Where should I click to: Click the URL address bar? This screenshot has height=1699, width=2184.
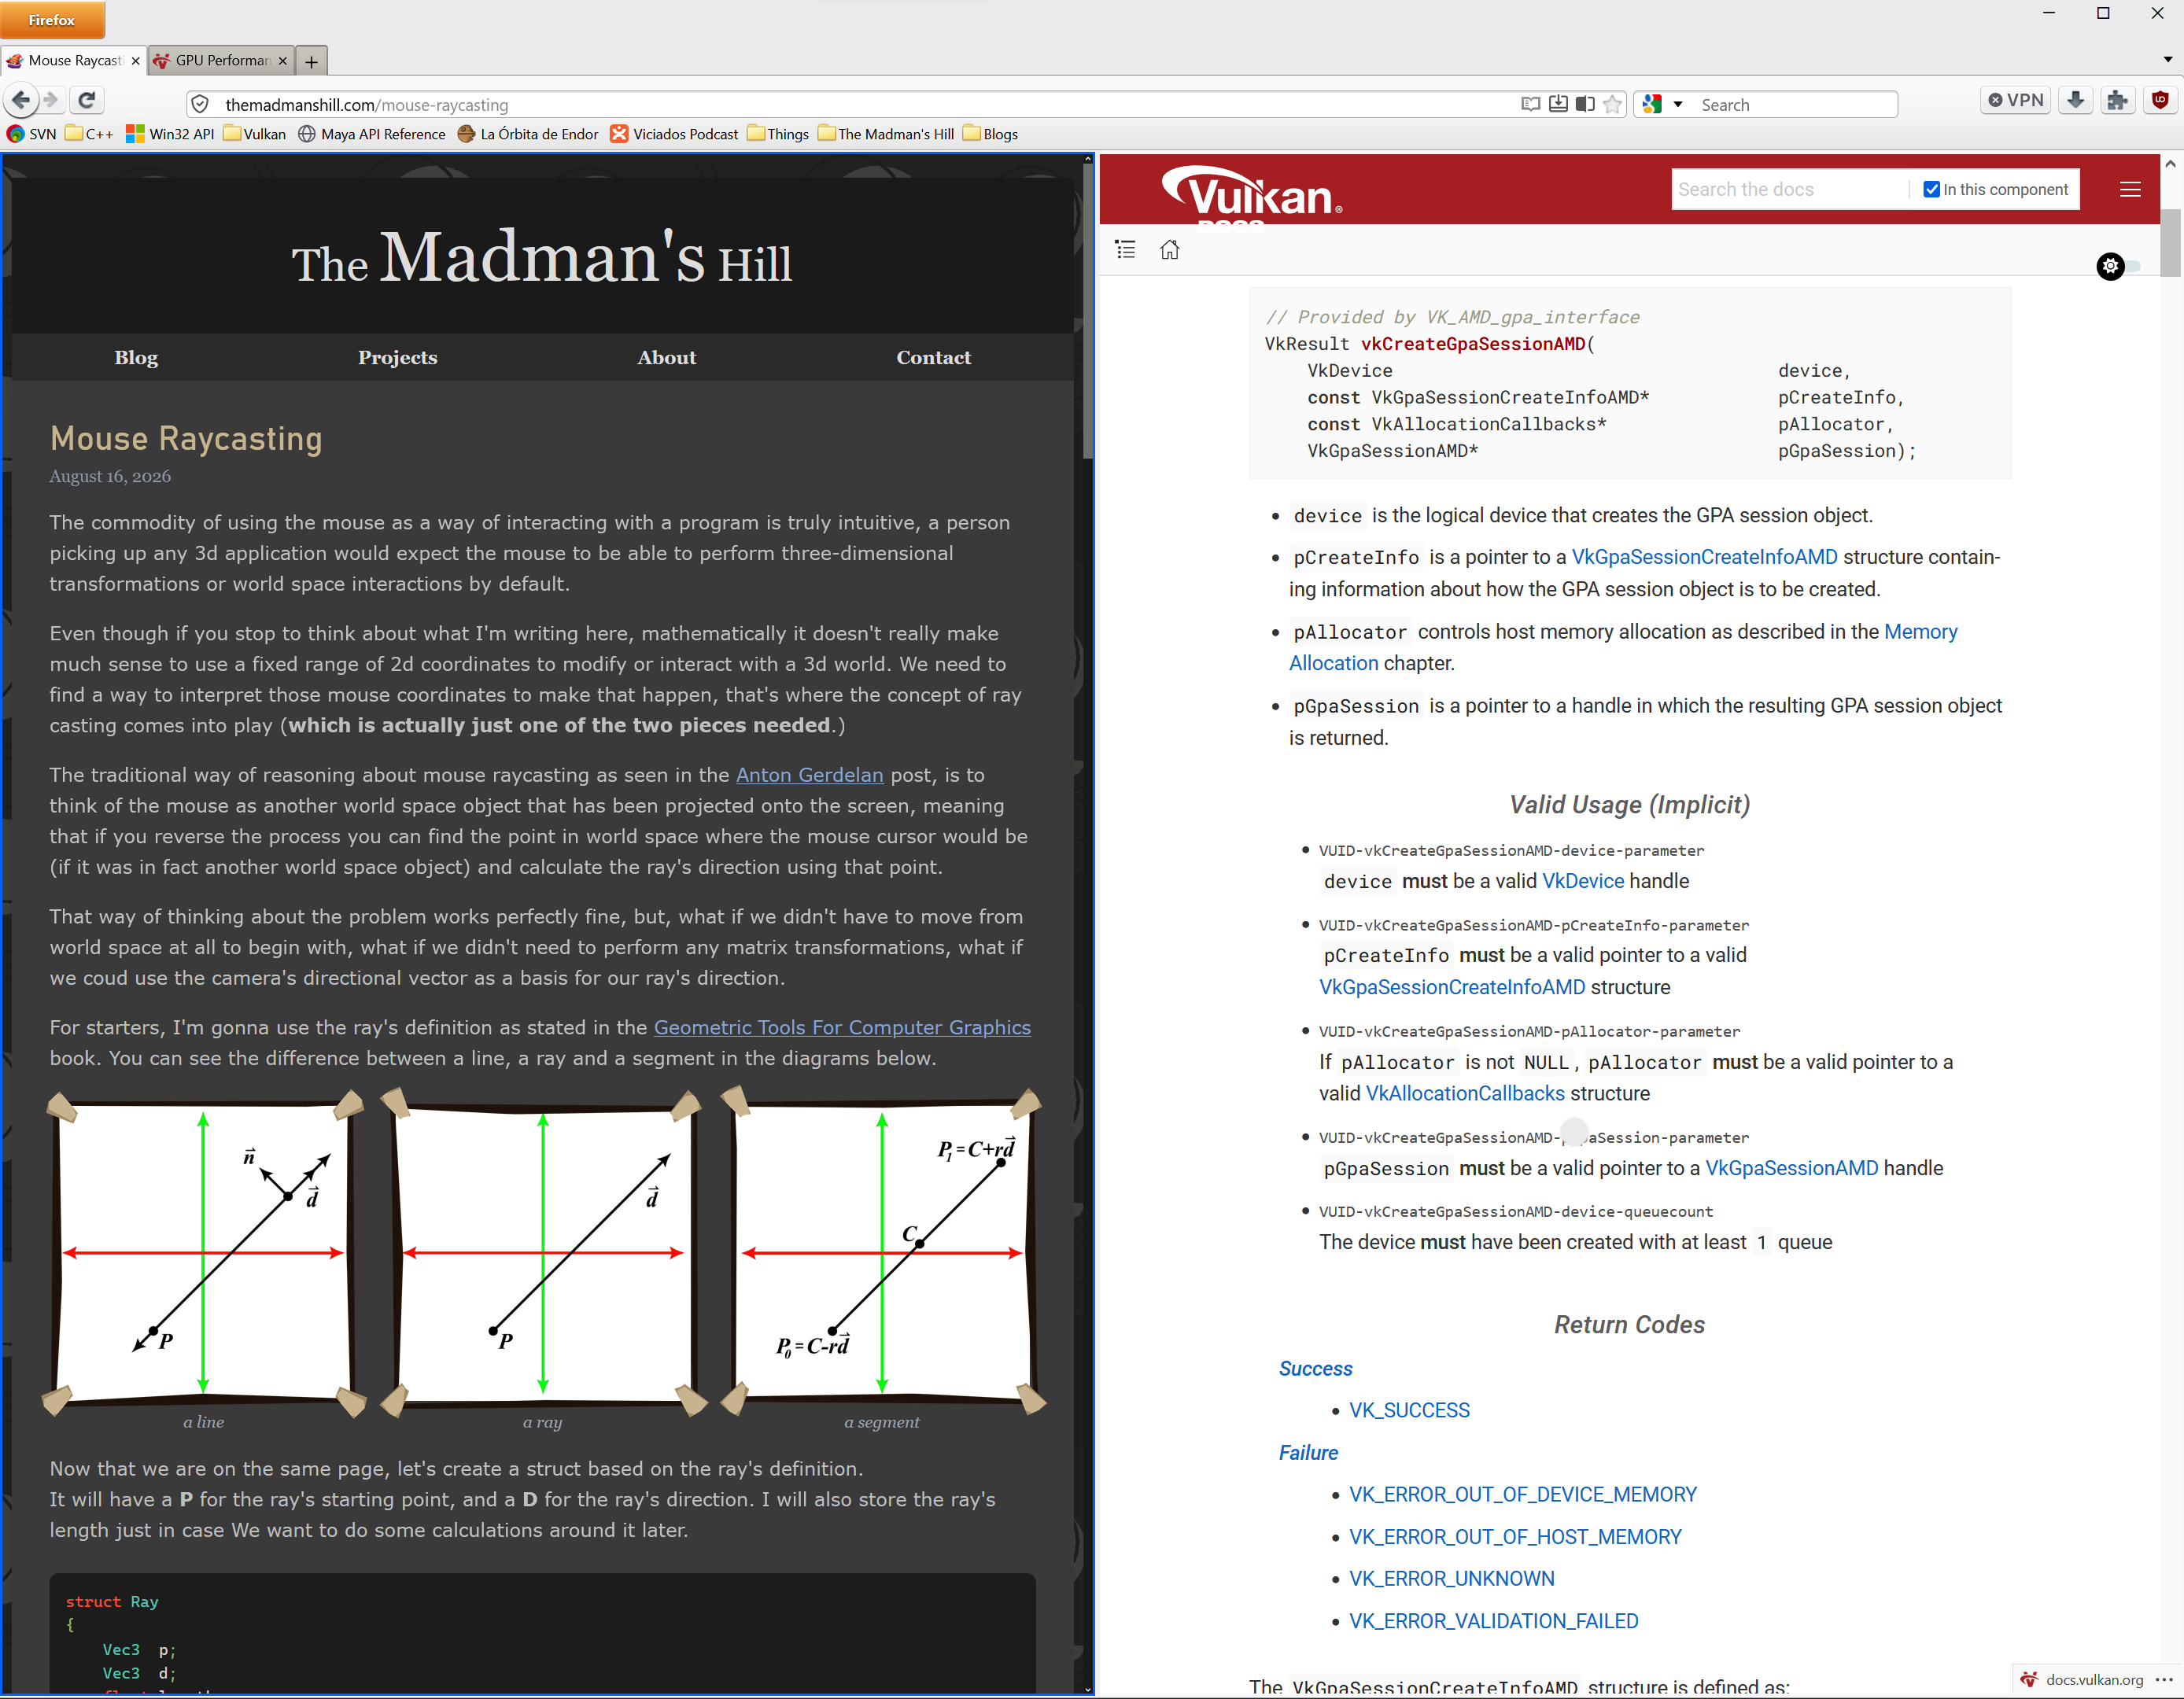tap(865, 104)
